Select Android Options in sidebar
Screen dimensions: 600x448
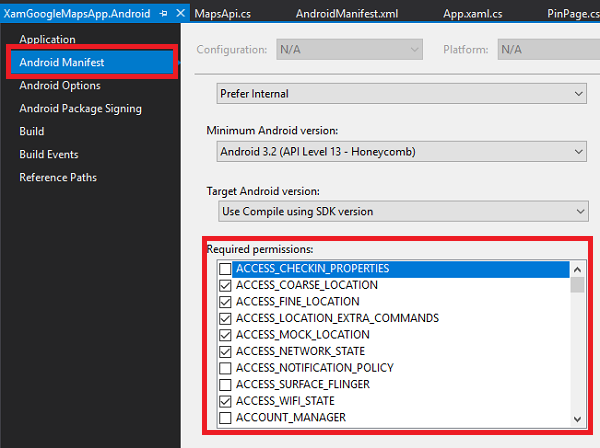coord(60,86)
